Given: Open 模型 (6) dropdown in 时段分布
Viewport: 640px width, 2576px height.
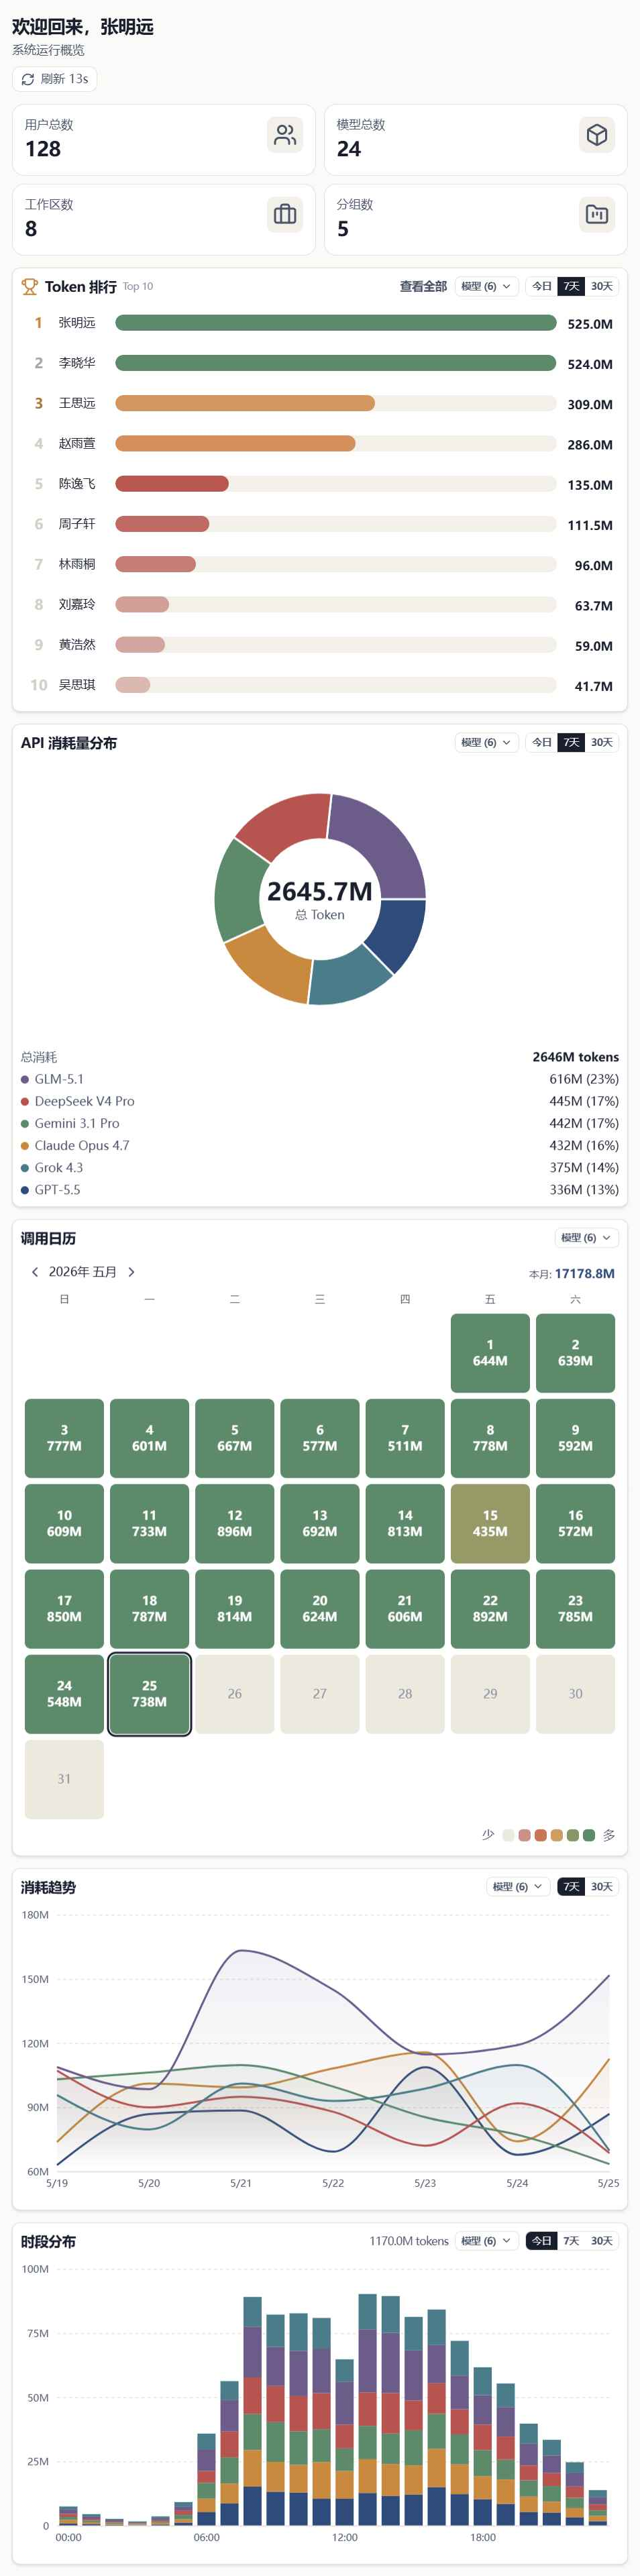Looking at the screenshot, I should (486, 2241).
